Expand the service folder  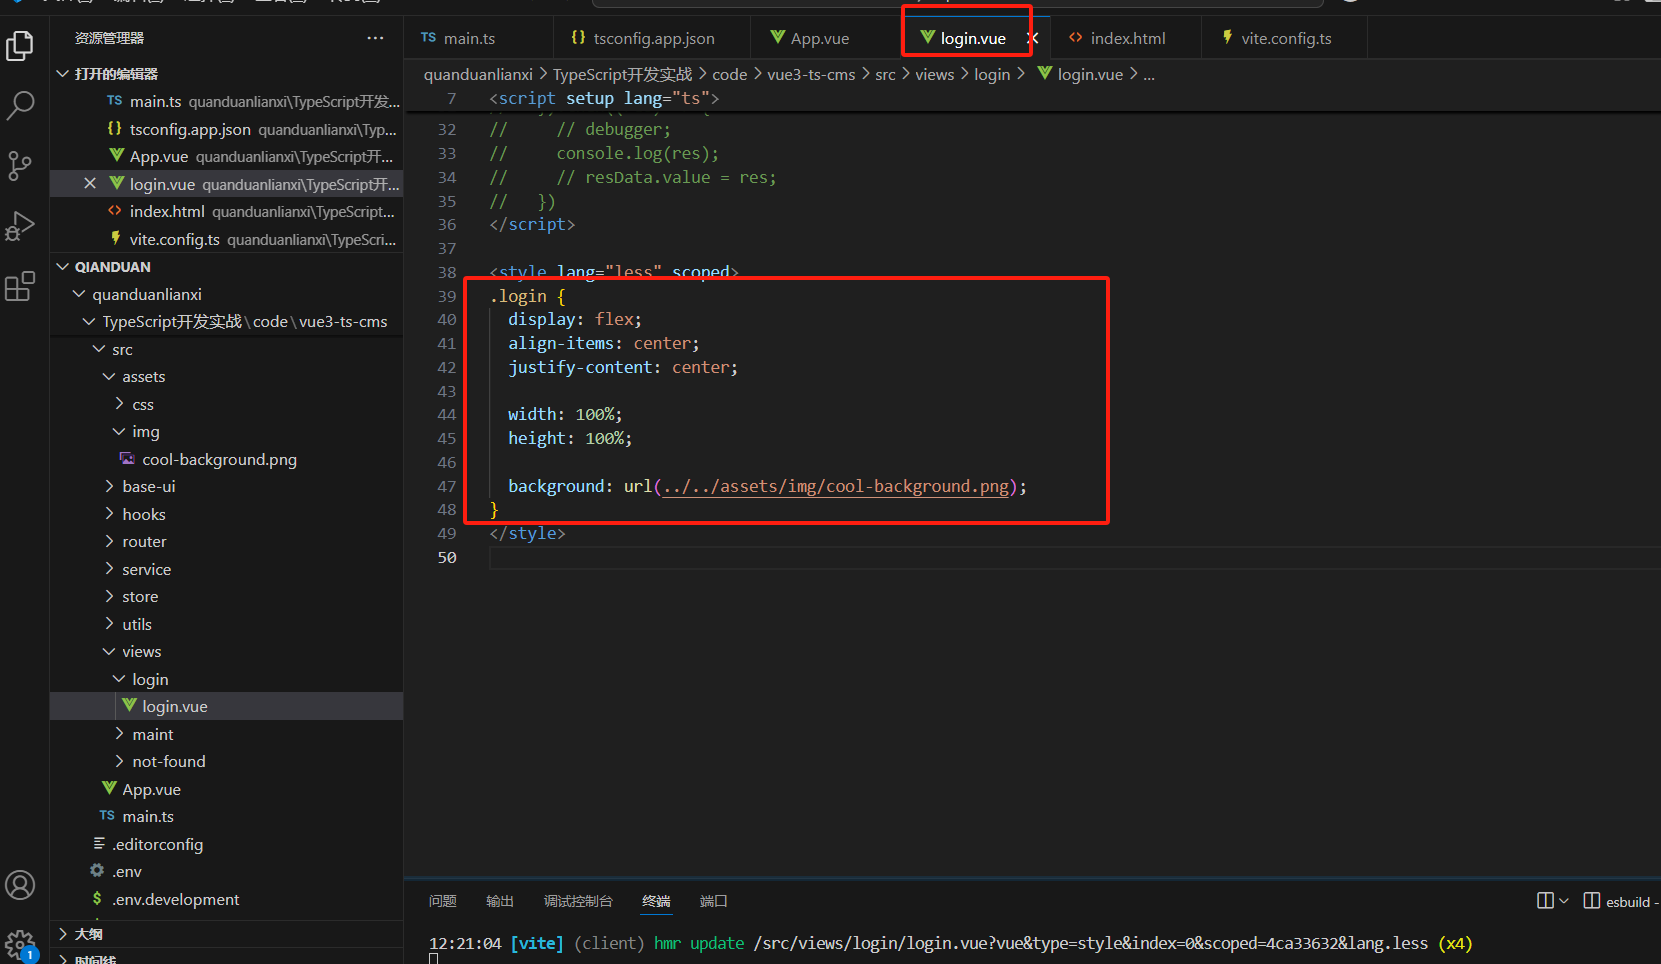[x=109, y=569]
